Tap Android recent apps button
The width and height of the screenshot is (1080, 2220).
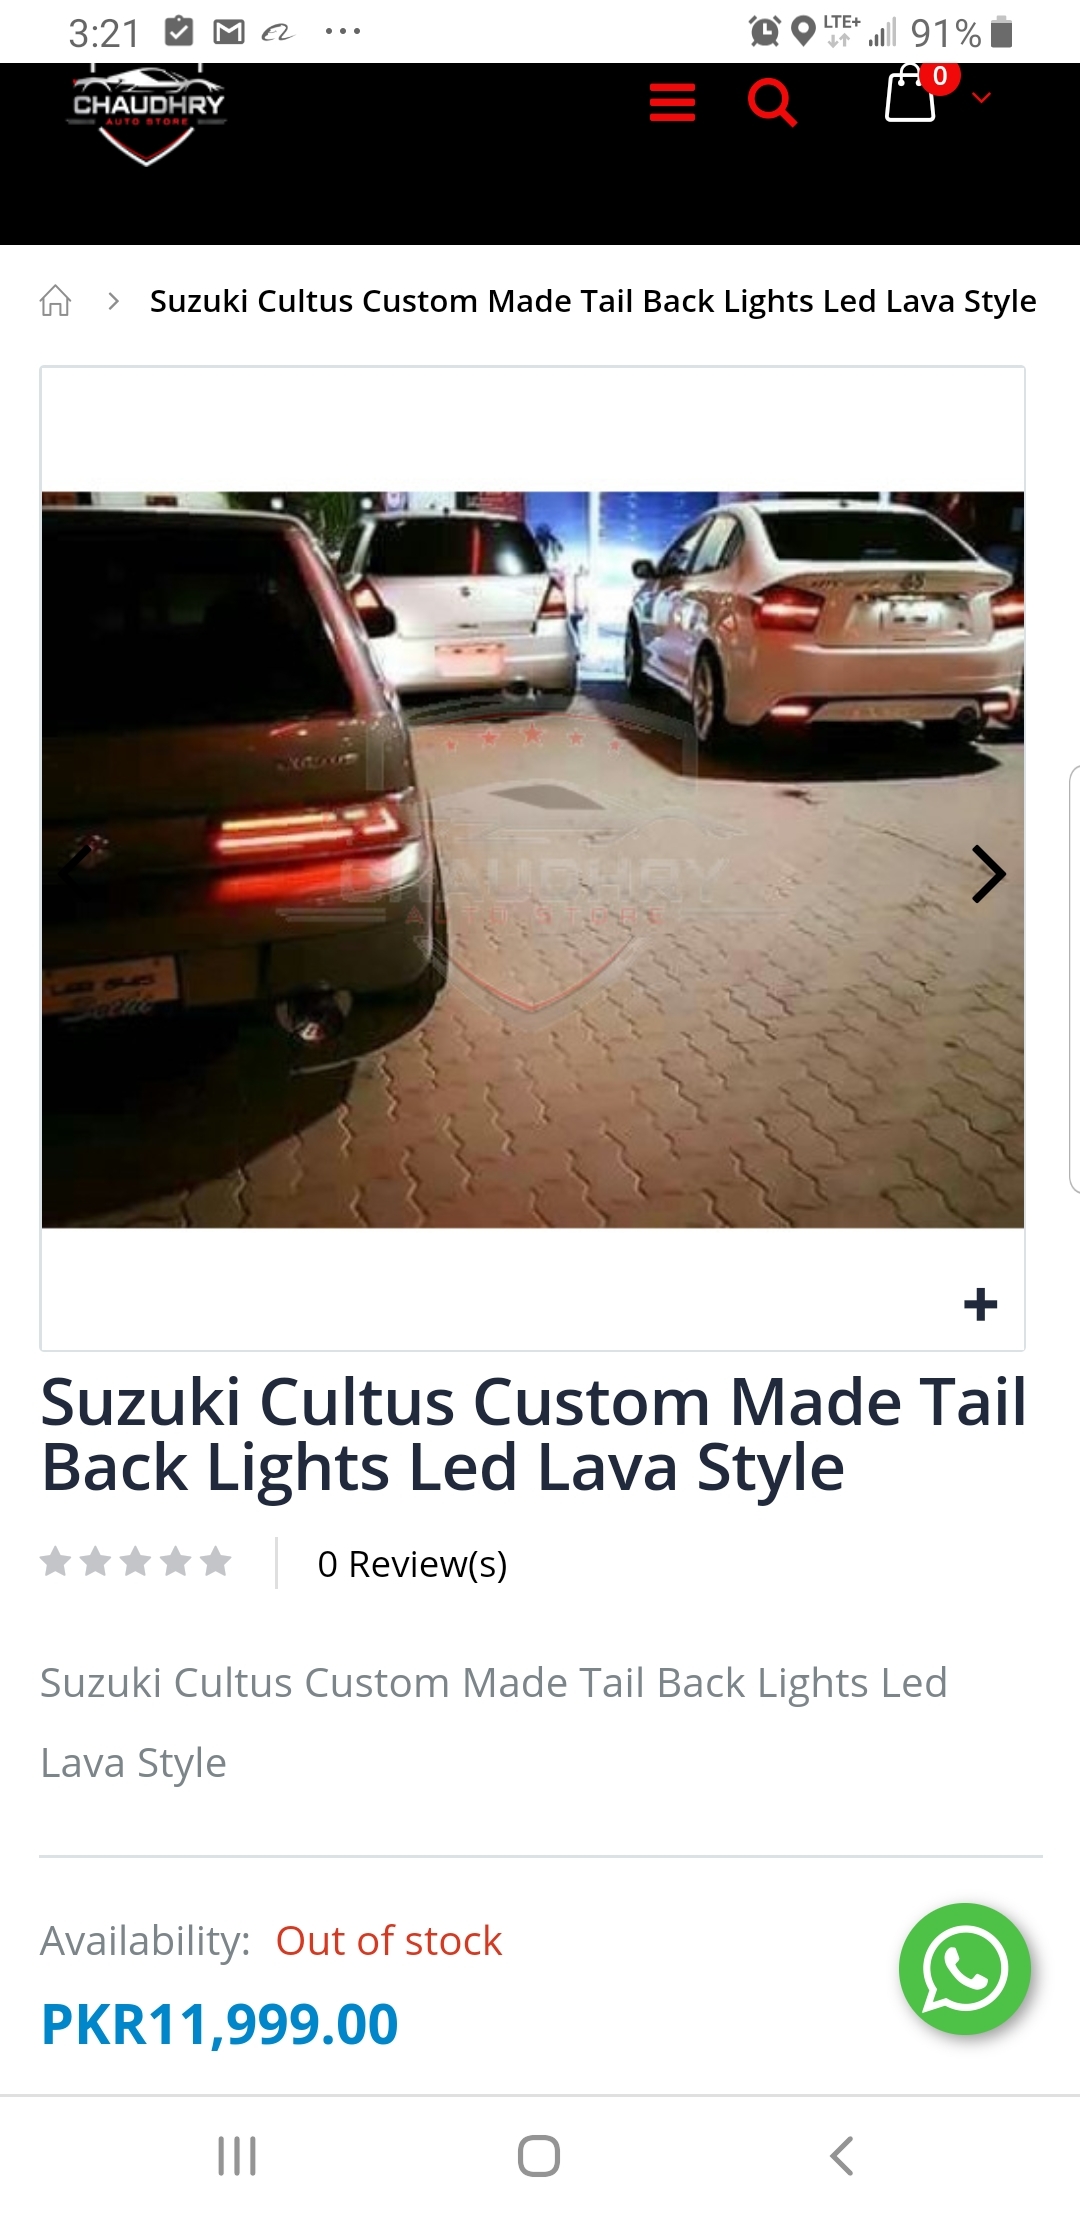237,2155
